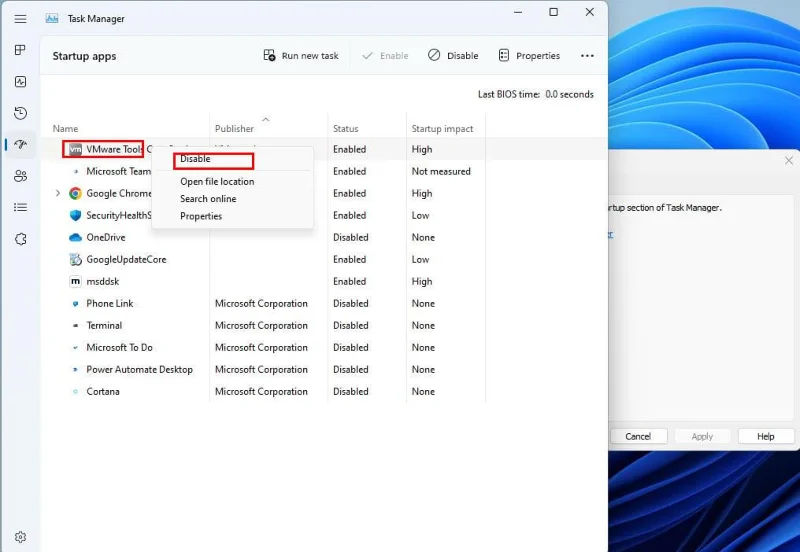The image size is (800, 552).
Task: Click the Cortana row icon
Action: click(76, 392)
